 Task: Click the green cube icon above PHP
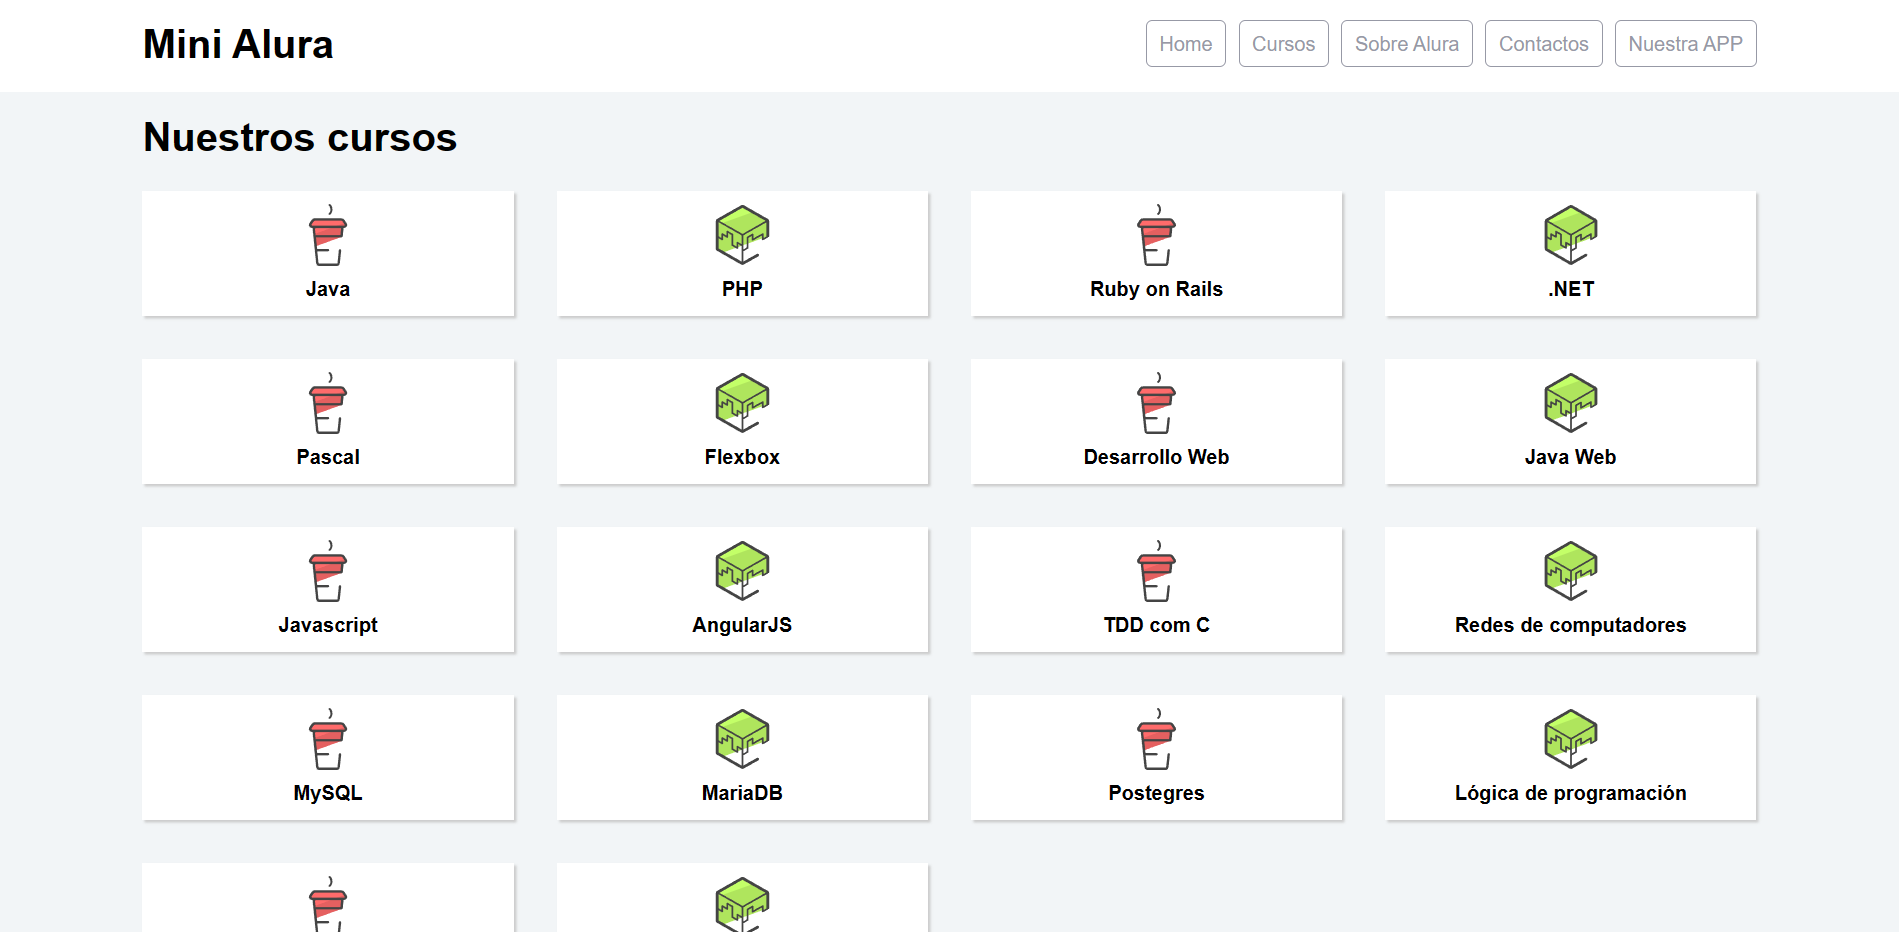pyautogui.click(x=742, y=235)
